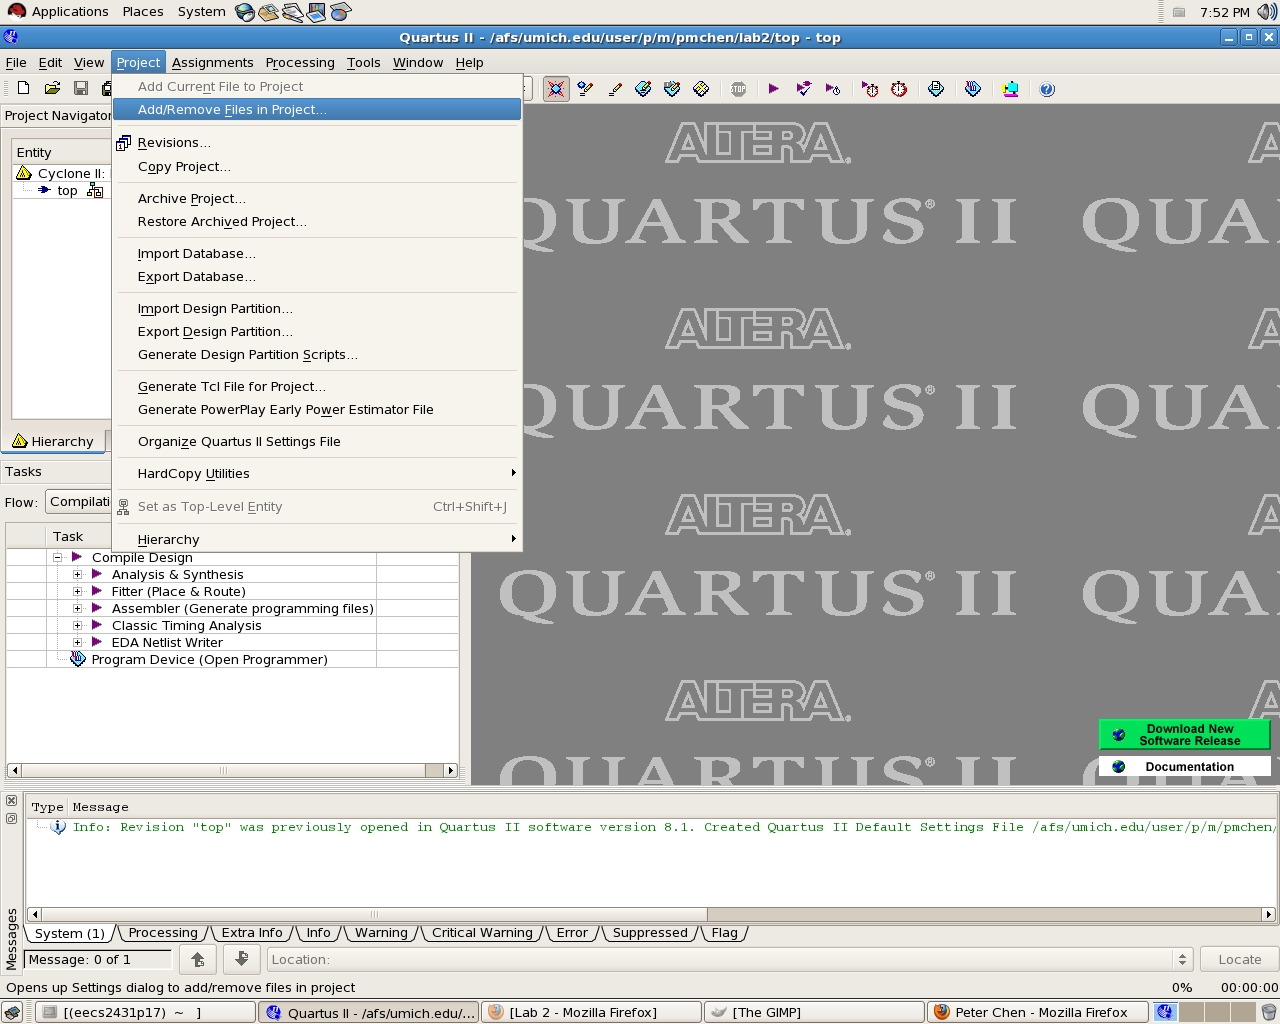Click the info icon in message row
The width and height of the screenshot is (1280, 1024).
tap(58, 827)
